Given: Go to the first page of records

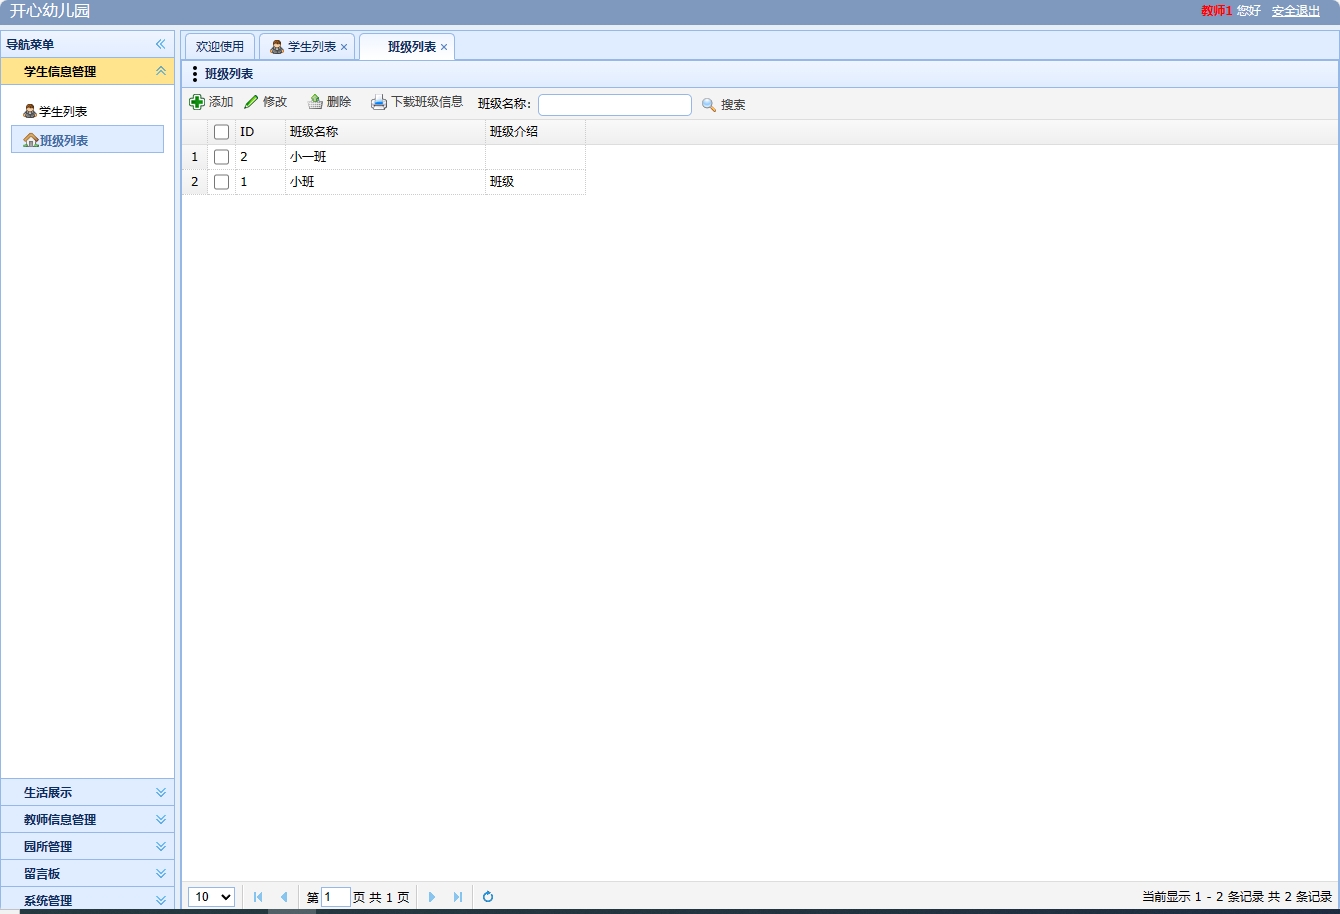Looking at the screenshot, I should coord(258,897).
